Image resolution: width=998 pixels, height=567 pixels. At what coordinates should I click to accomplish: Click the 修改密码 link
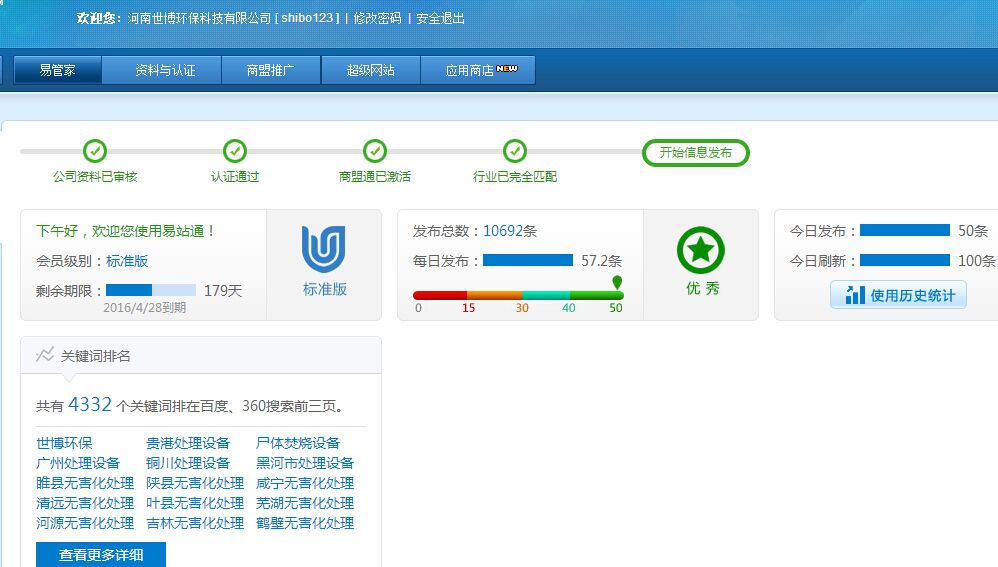tap(377, 18)
